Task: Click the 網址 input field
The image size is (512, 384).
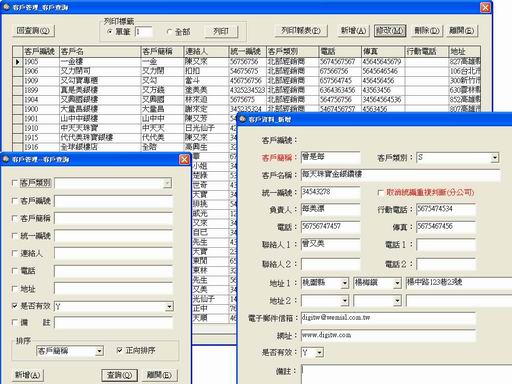Action: 388,336
